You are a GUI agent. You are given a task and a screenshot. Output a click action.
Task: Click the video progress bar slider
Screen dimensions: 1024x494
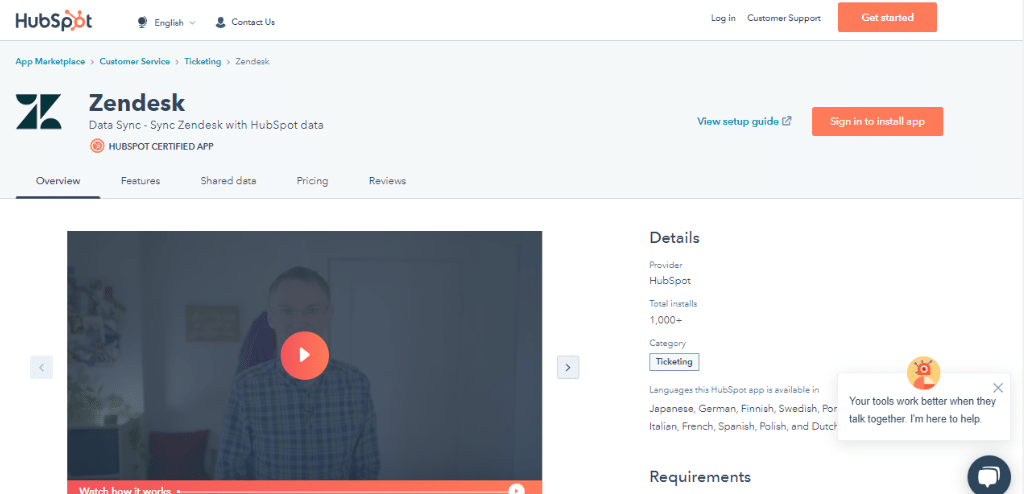click(343, 491)
